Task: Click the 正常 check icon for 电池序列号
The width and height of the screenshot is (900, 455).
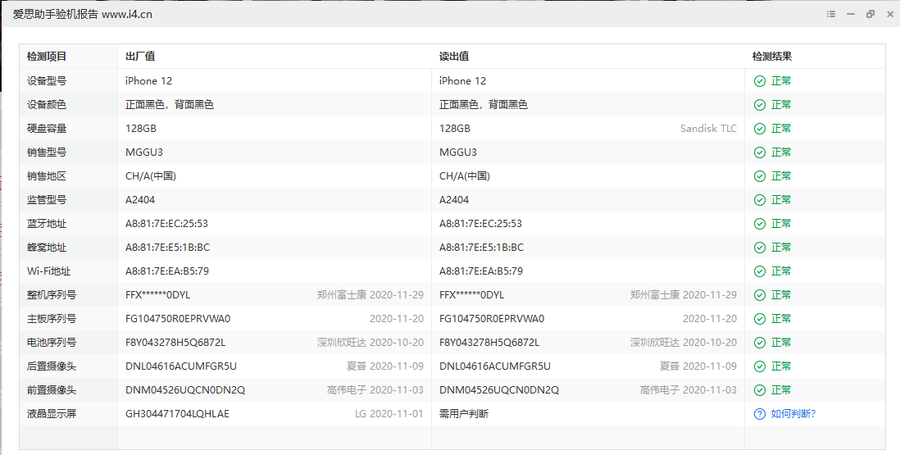Action: [759, 343]
